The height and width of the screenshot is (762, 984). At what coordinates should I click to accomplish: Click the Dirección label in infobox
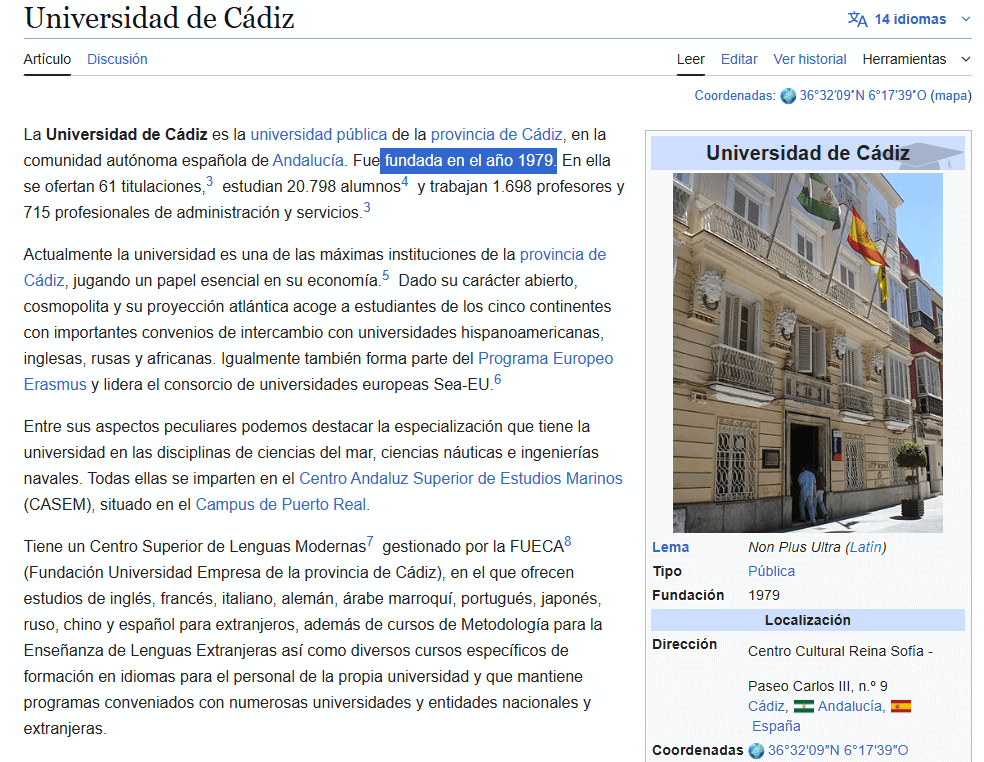[684, 645]
